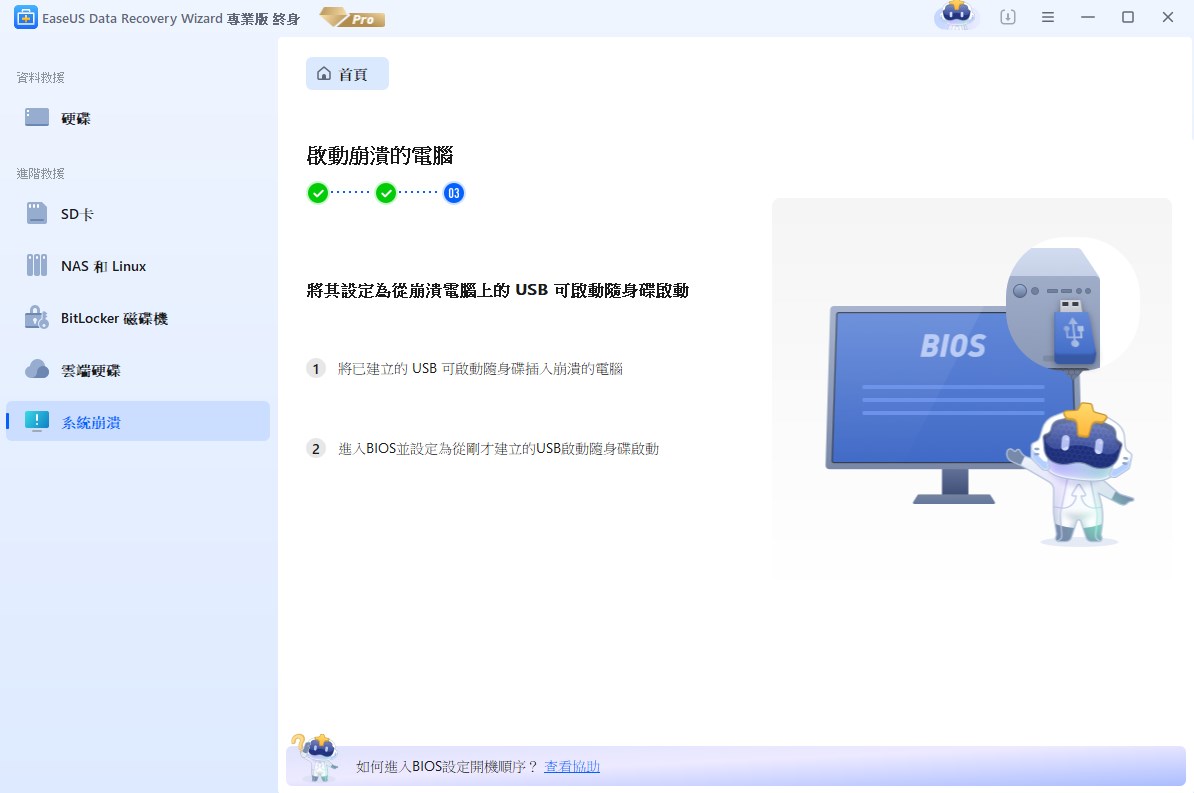Open SD卡 recovery from the sidebar
The height and width of the screenshot is (793, 1194).
coord(36,213)
